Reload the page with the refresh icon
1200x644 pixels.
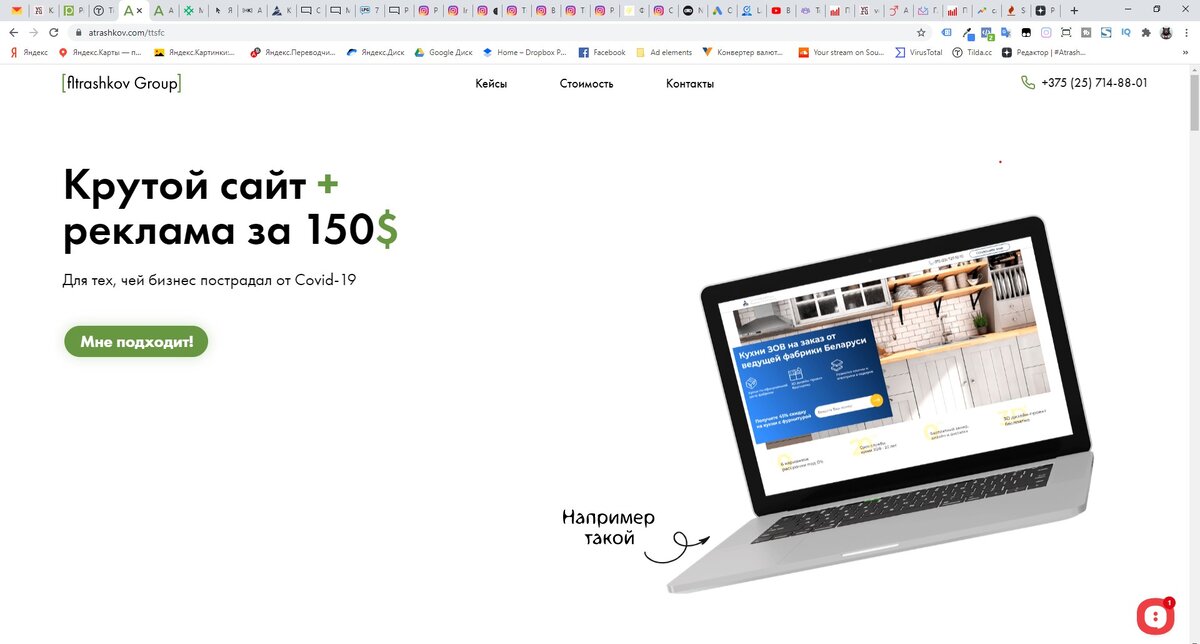(53, 32)
